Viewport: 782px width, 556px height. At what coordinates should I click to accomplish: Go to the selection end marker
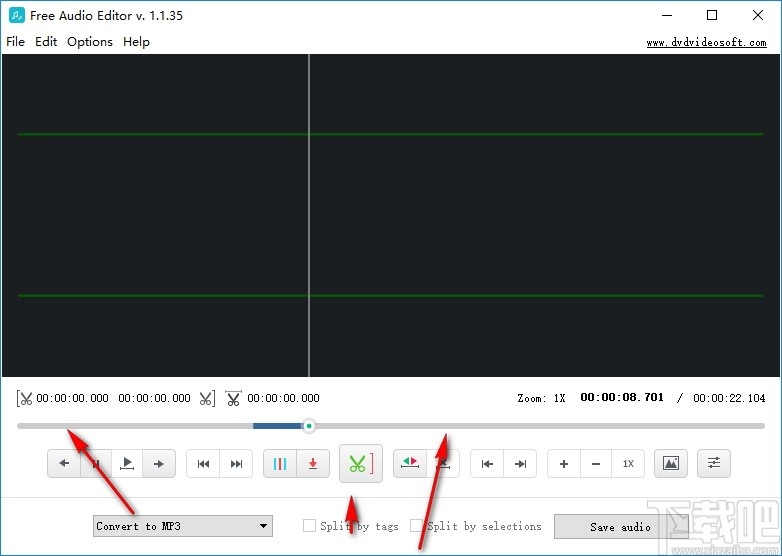[x=520, y=464]
